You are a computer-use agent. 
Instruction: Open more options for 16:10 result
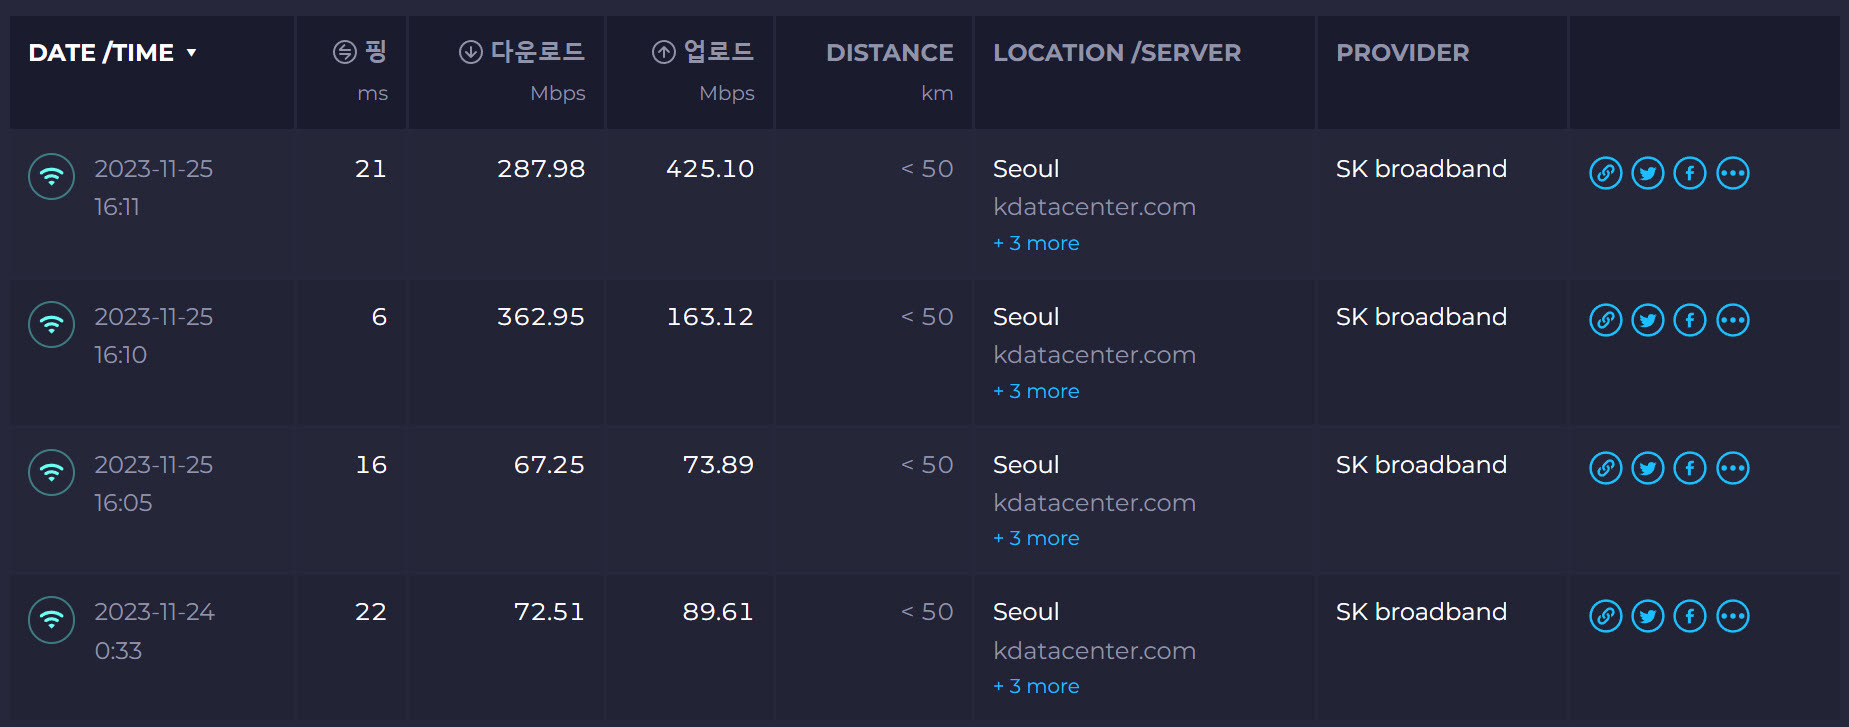(x=1732, y=320)
